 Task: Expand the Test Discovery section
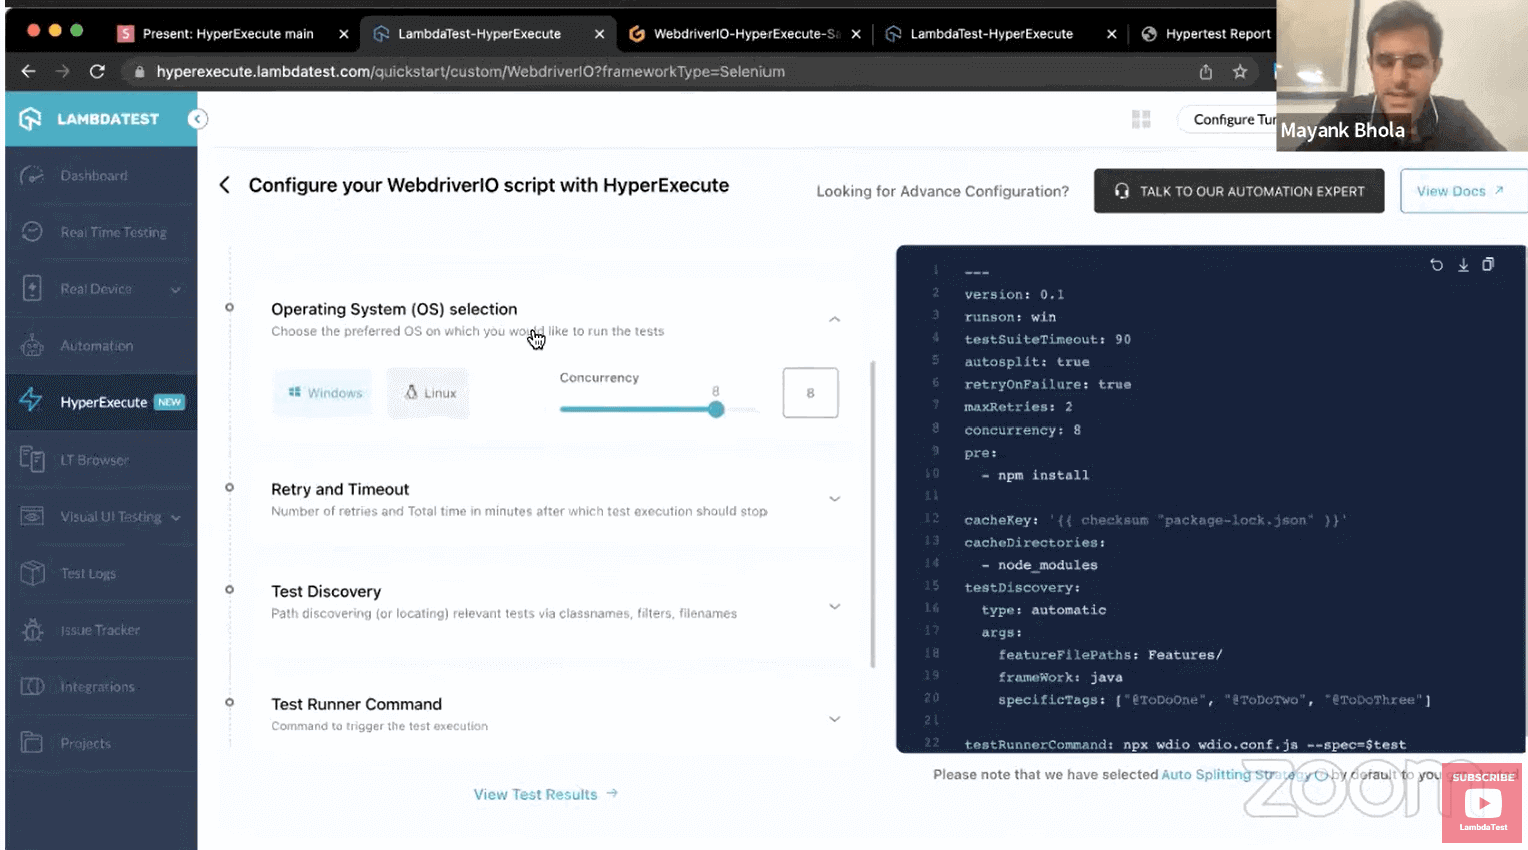coord(836,606)
